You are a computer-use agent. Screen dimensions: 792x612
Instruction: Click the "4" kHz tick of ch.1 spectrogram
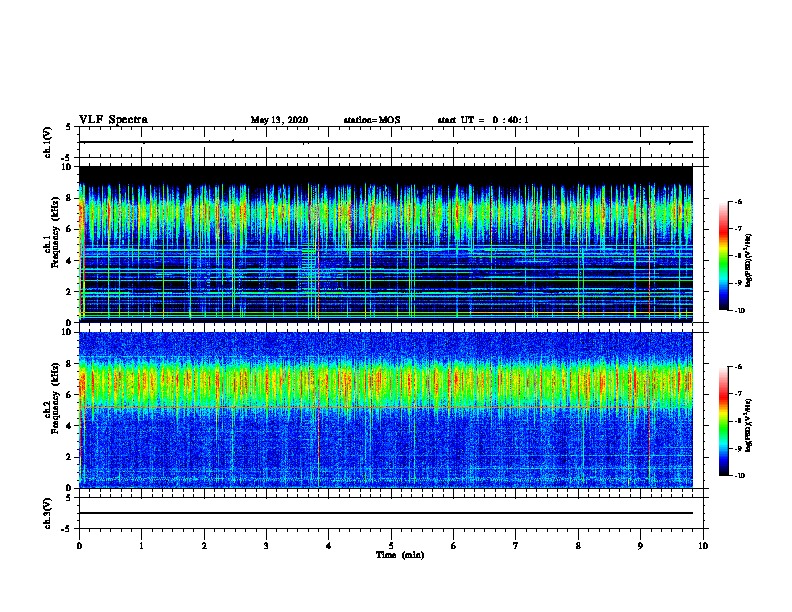(x=70, y=261)
